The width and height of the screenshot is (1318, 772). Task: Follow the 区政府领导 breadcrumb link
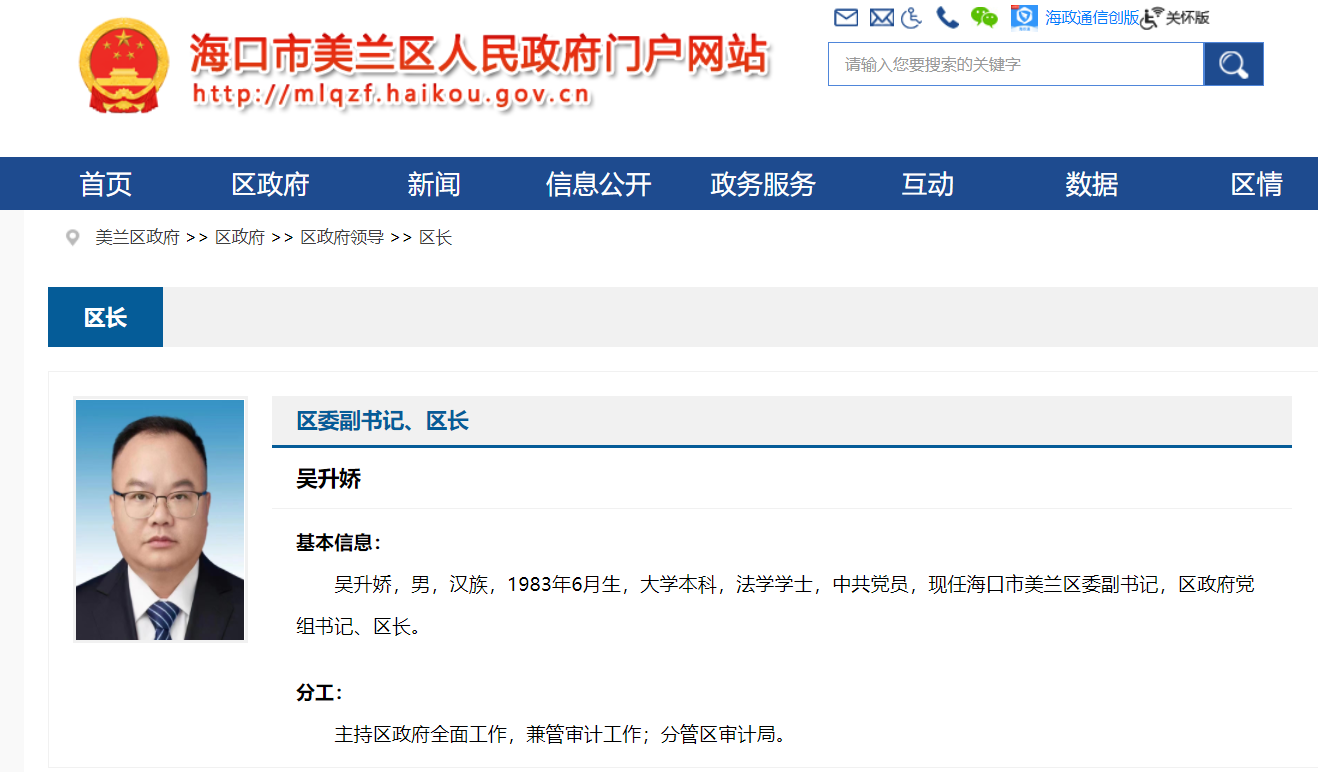point(342,238)
